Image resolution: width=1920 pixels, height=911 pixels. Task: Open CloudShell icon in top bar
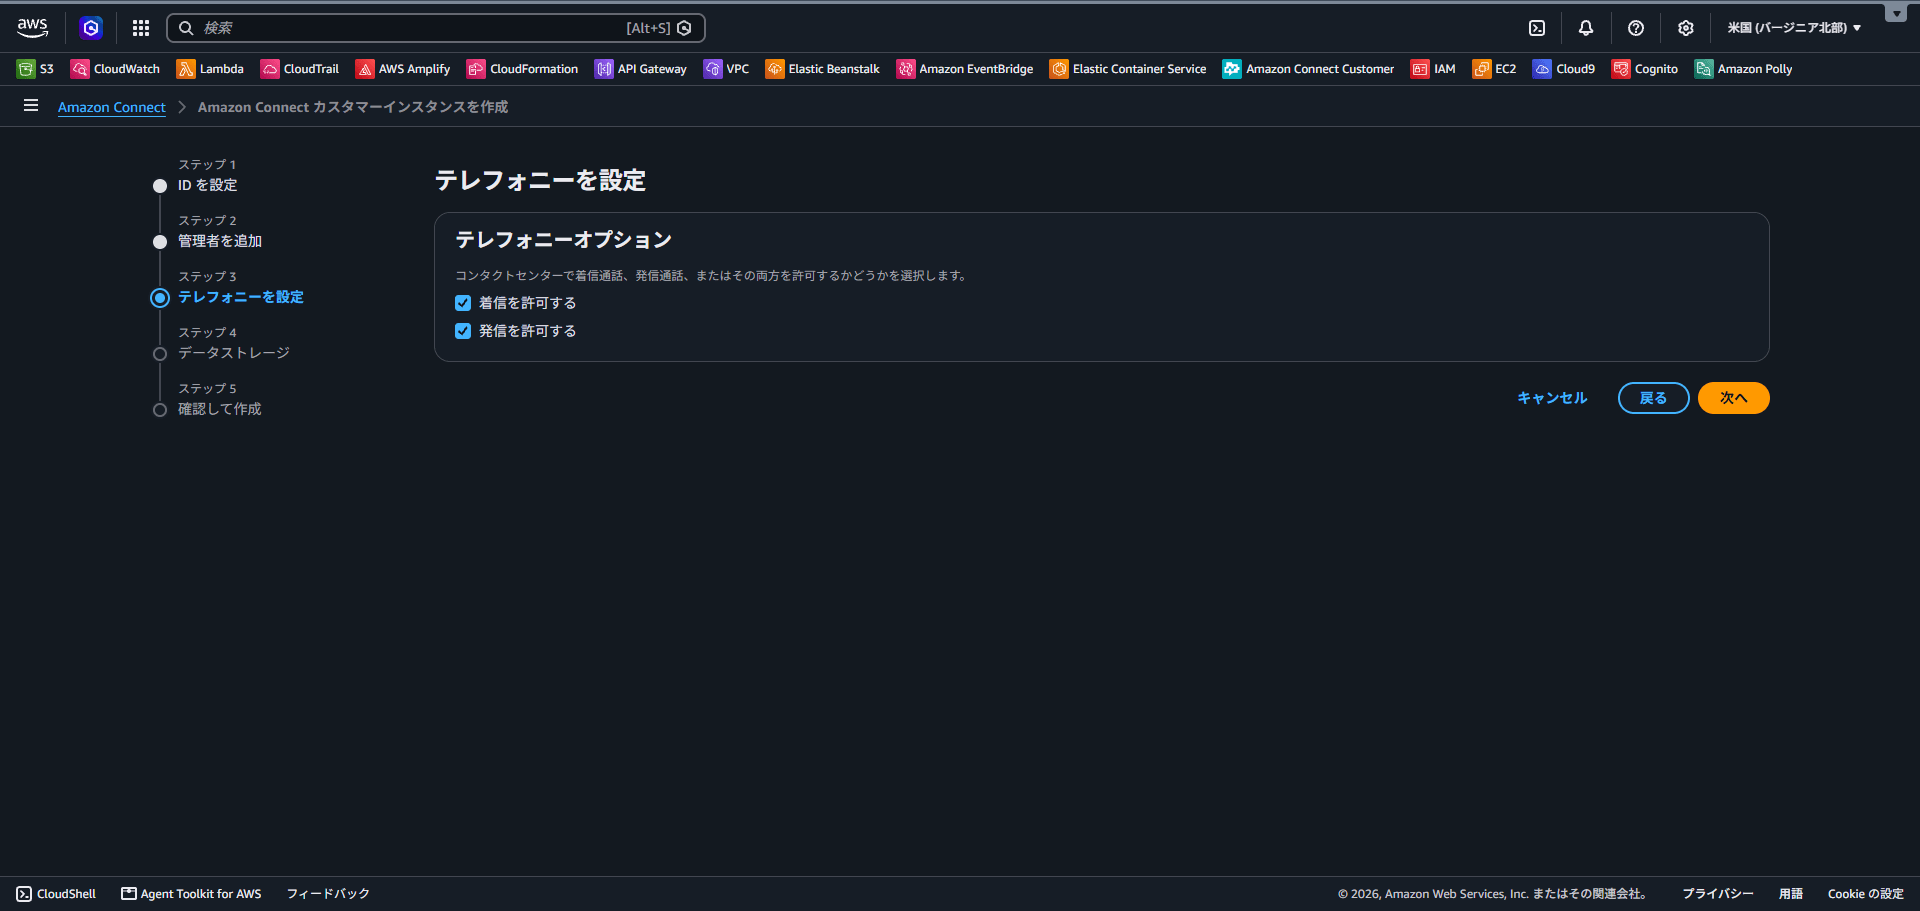pos(1537,28)
